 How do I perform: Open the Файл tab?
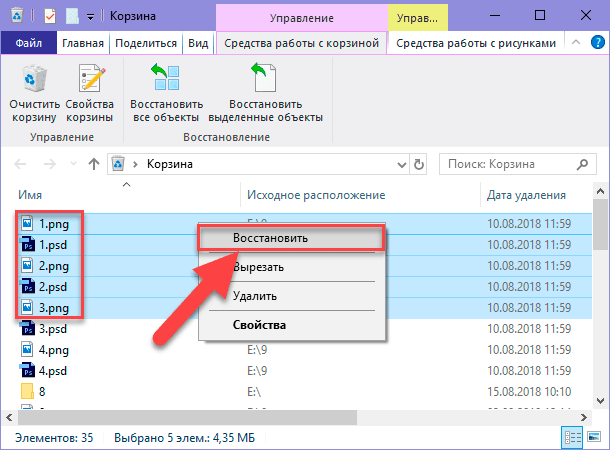click(x=28, y=44)
